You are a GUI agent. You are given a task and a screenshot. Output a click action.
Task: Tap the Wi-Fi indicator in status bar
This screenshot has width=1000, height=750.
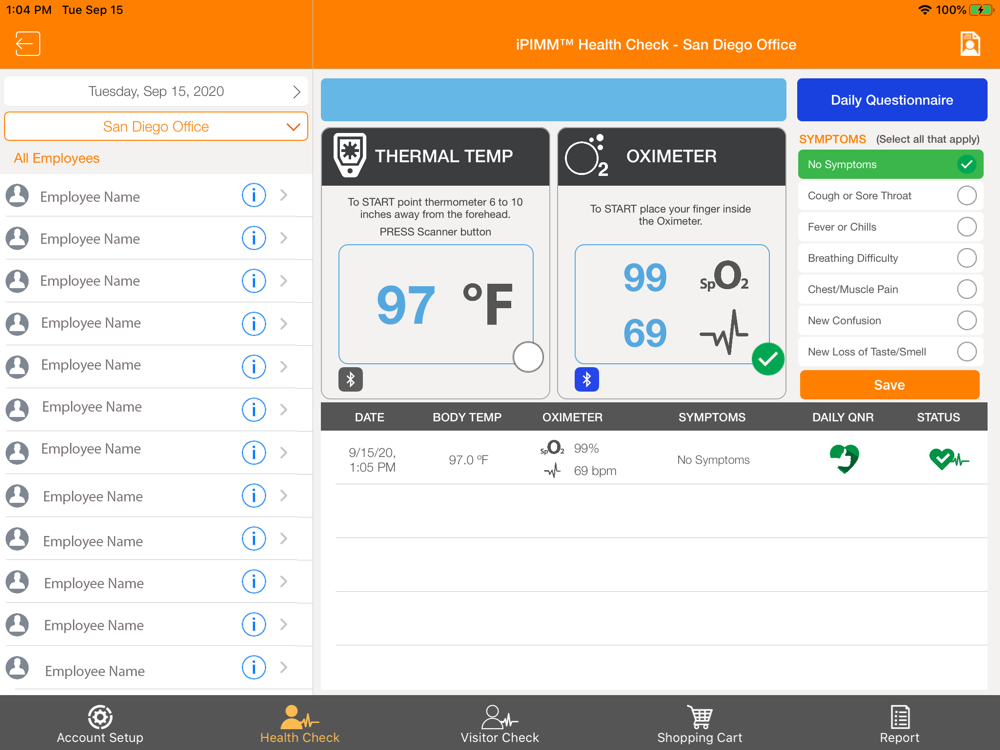point(924,10)
